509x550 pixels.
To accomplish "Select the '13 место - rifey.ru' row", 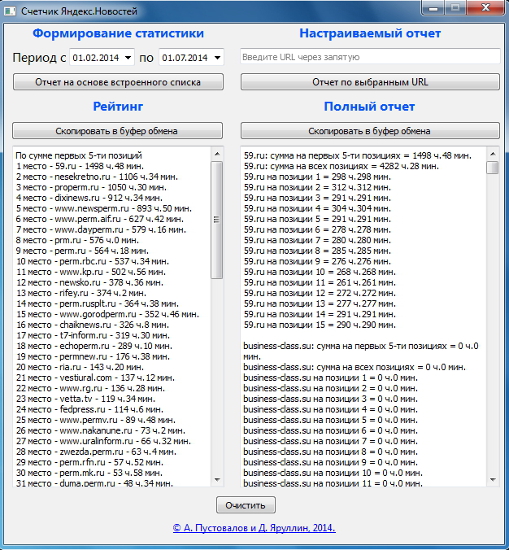I will tap(81, 293).
